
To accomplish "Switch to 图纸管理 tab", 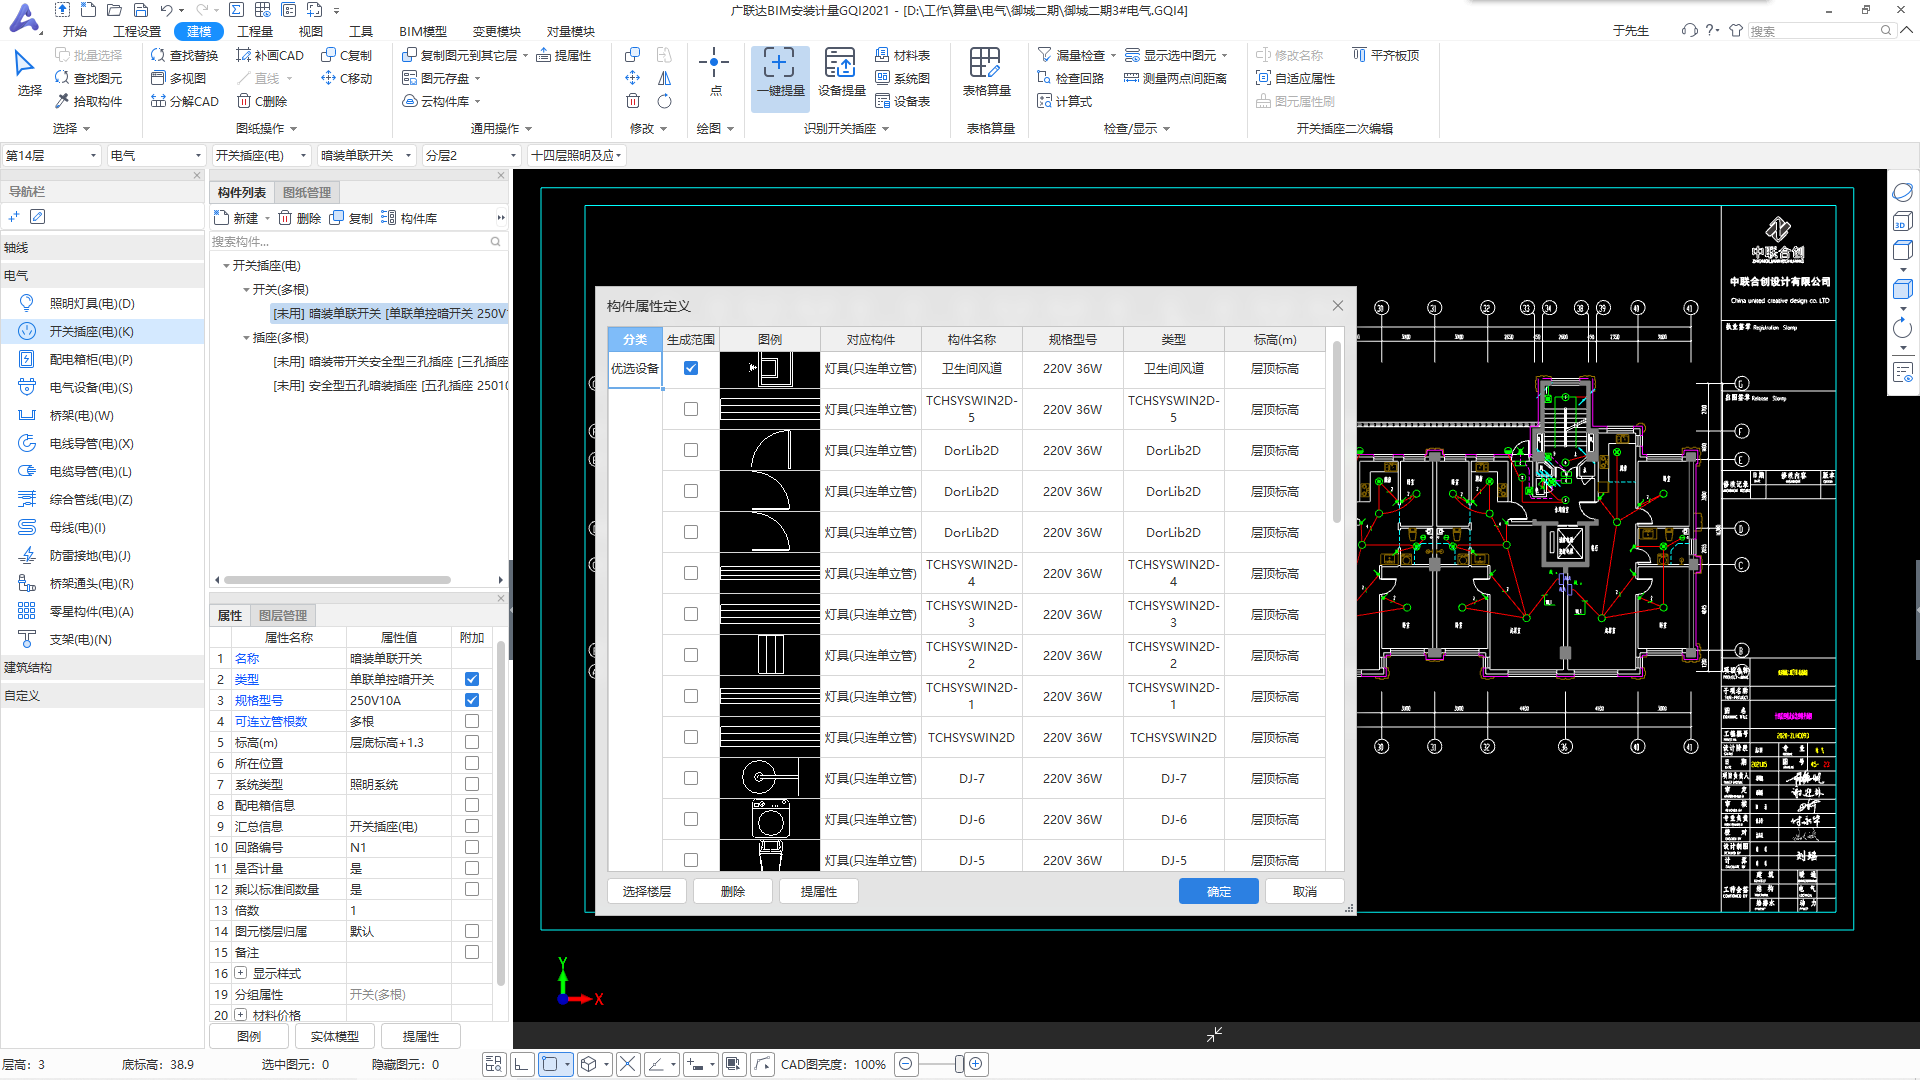I will coord(307,192).
